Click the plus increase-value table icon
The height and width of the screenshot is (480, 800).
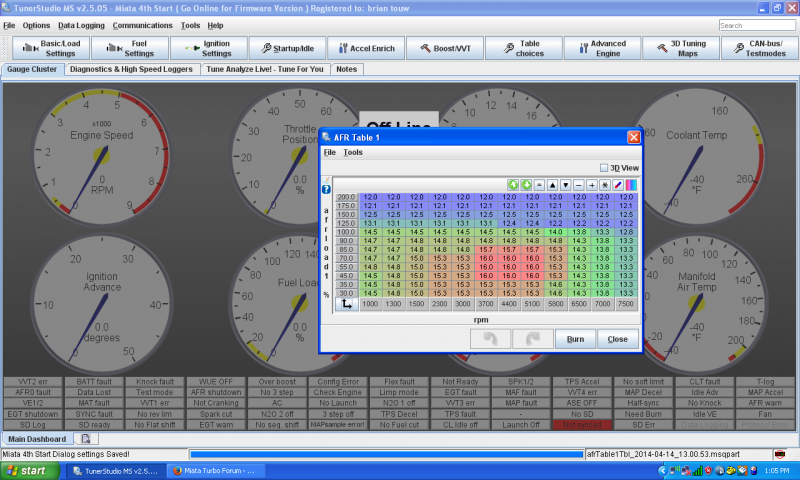(592, 185)
